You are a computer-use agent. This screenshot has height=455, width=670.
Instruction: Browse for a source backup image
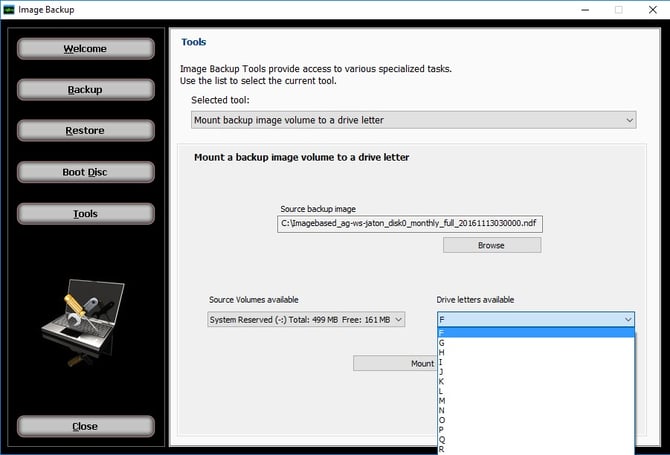491,245
